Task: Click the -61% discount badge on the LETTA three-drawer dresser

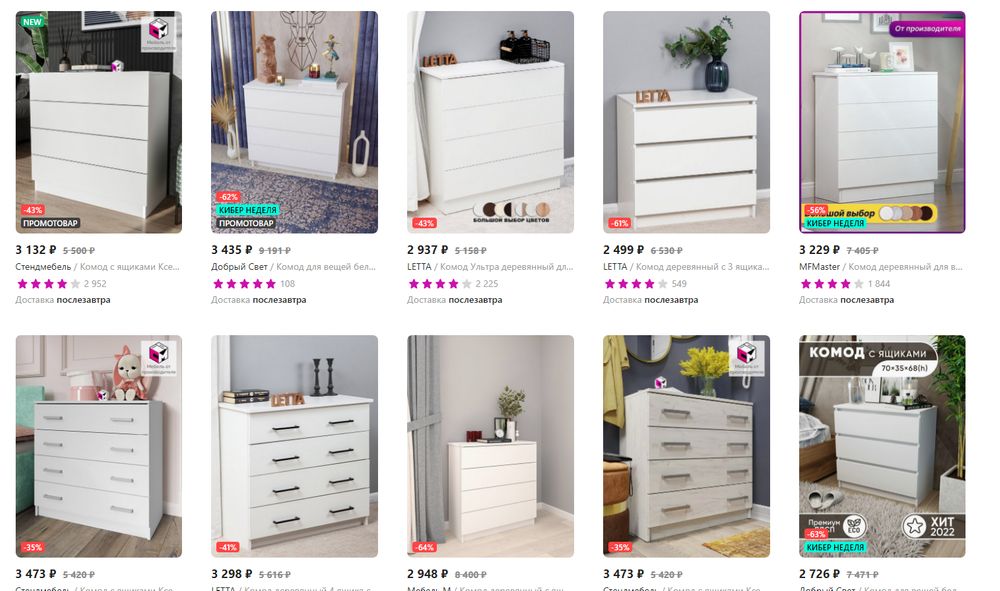Action: (619, 223)
